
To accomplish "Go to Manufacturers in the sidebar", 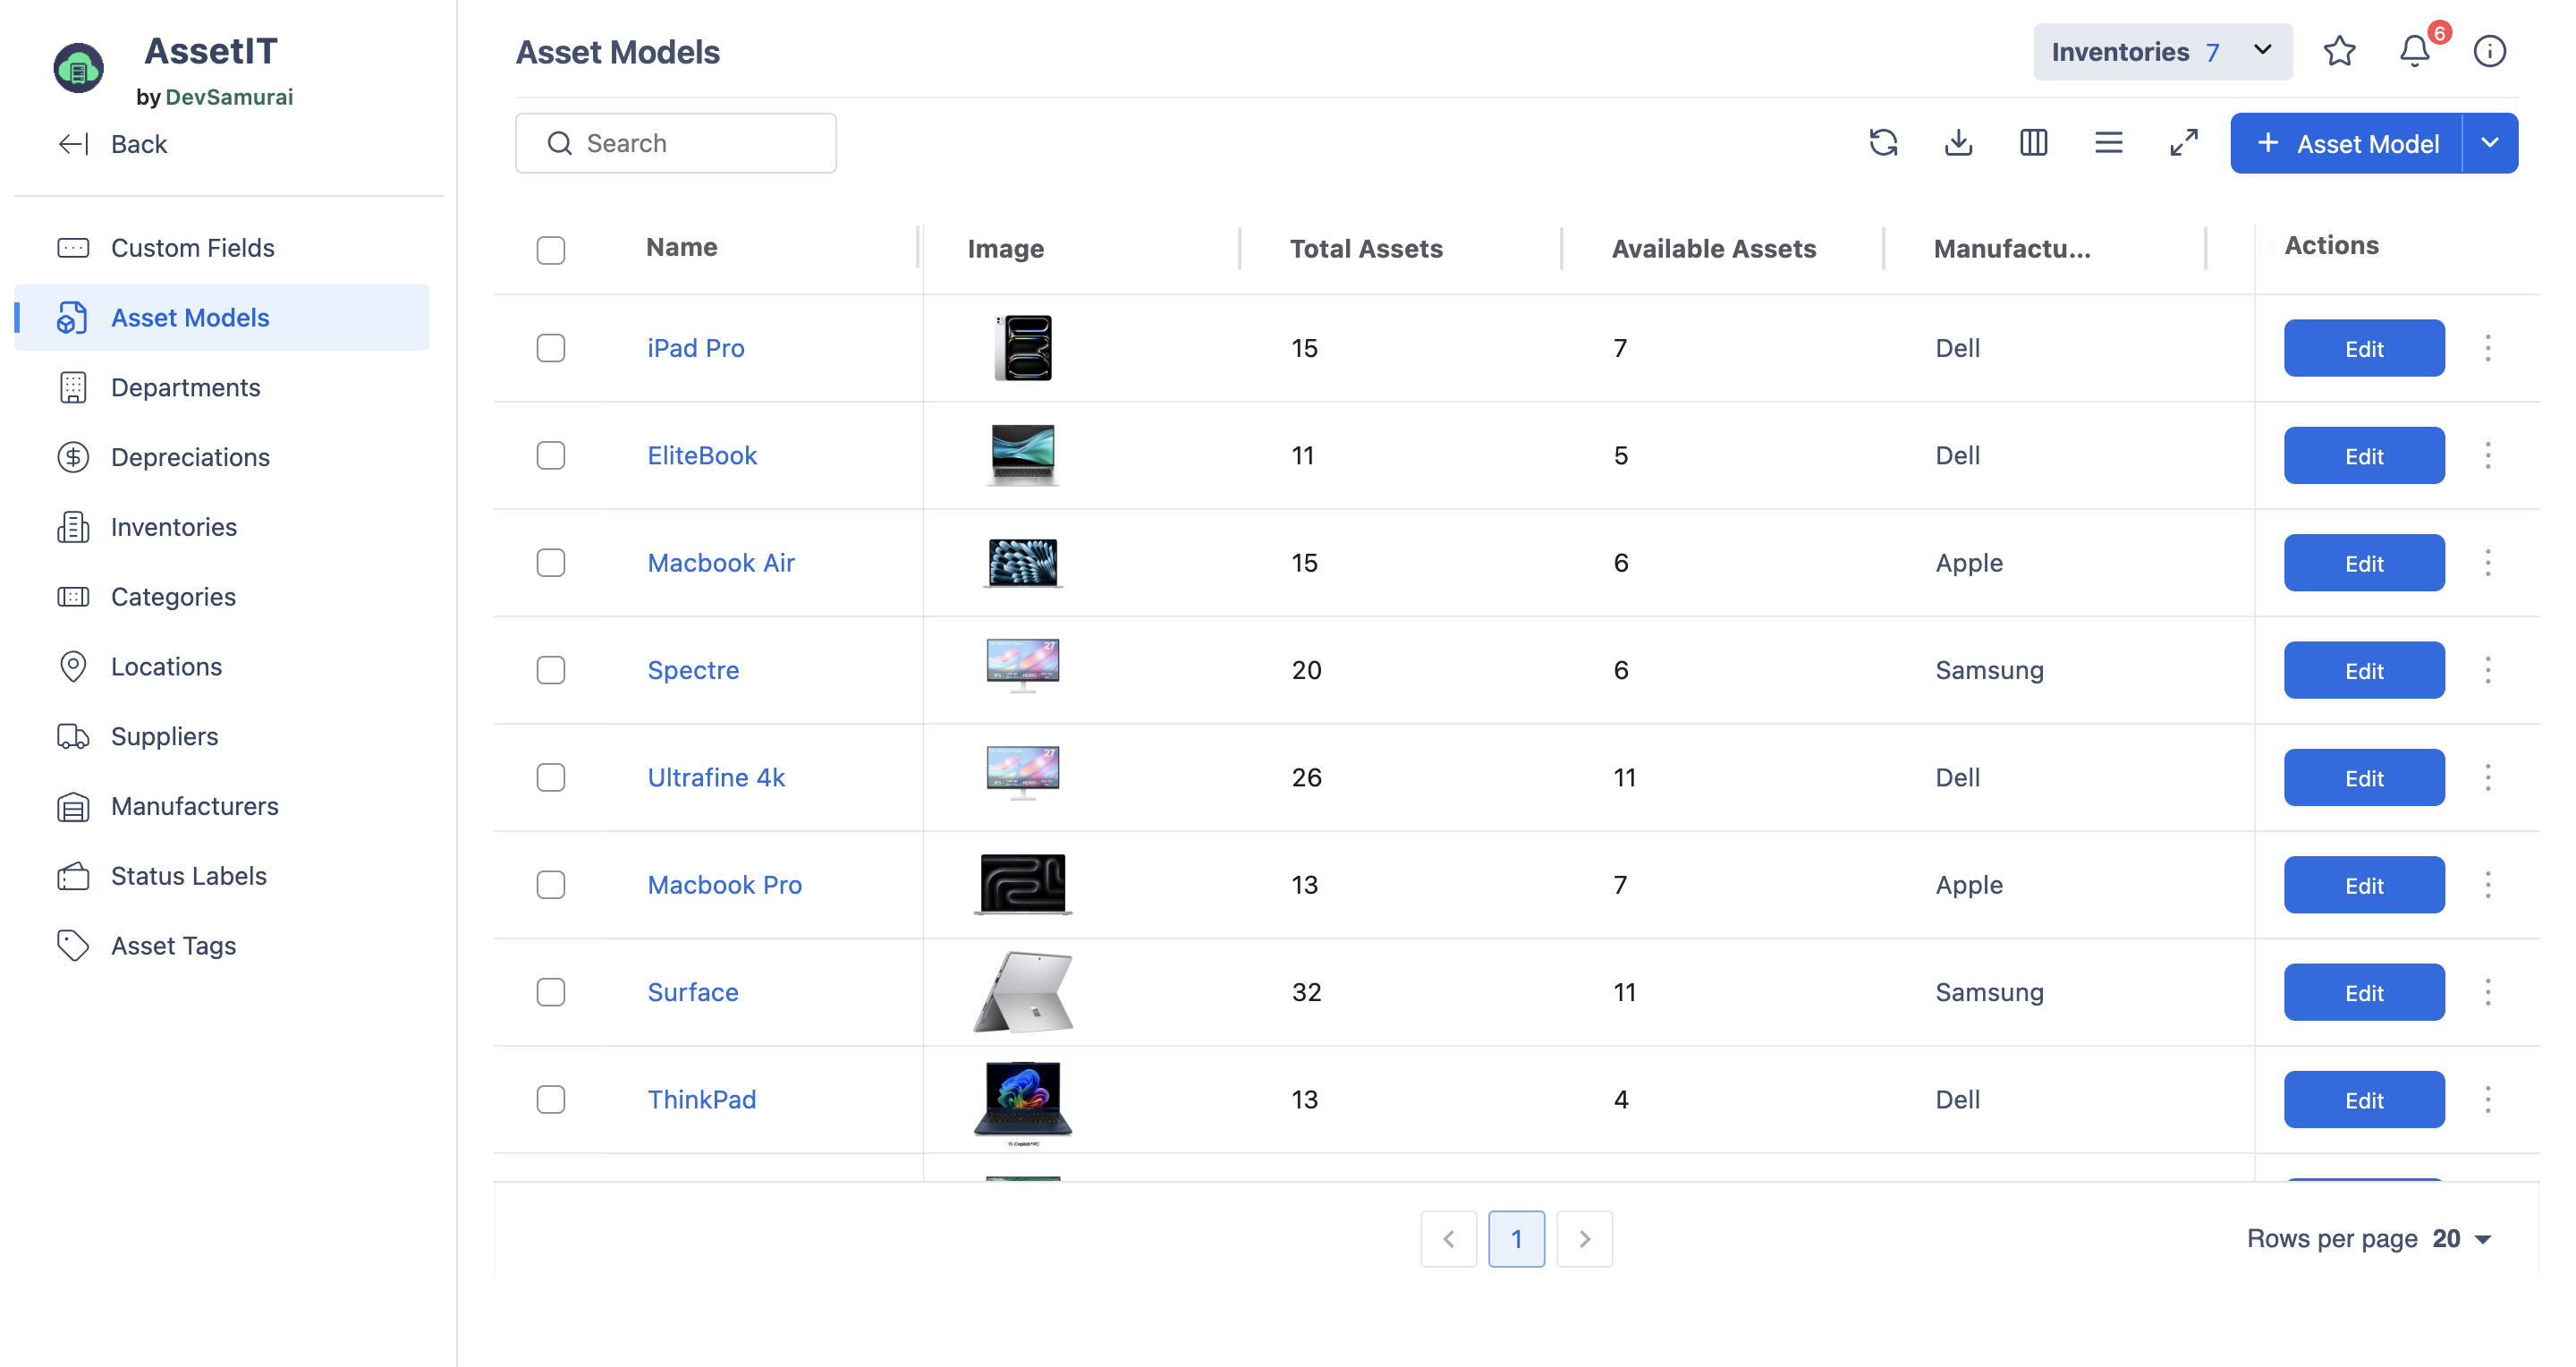I will tap(194, 806).
